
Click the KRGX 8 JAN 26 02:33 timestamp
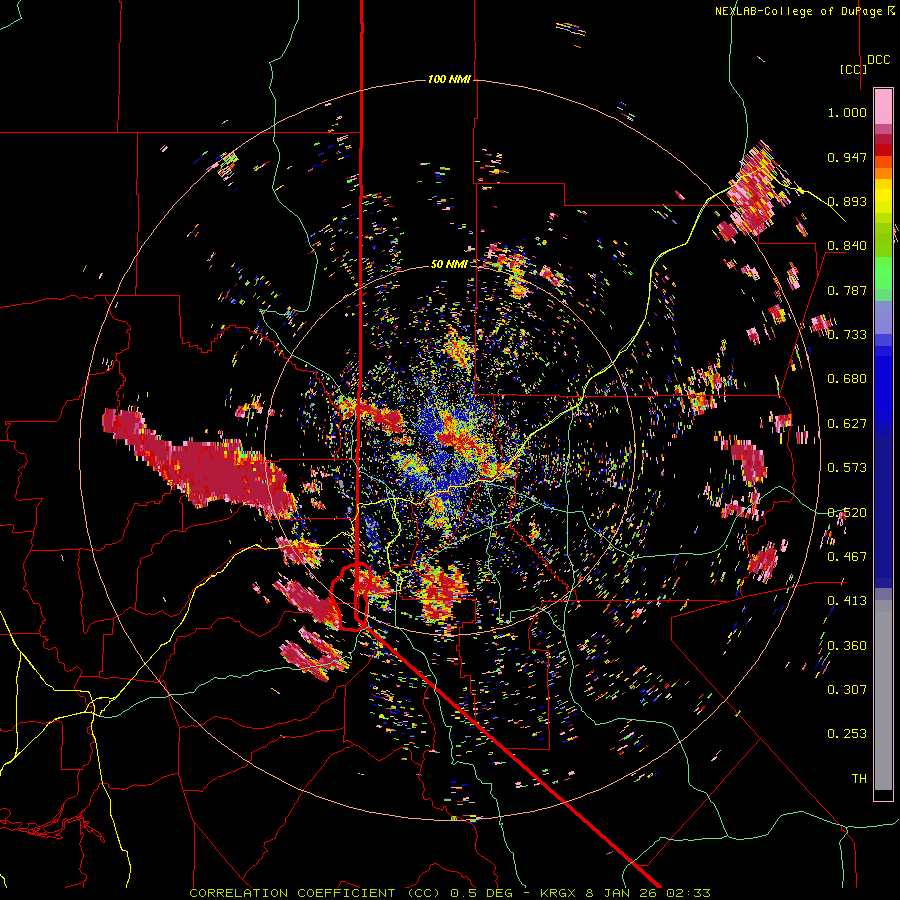tap(626, 893)
